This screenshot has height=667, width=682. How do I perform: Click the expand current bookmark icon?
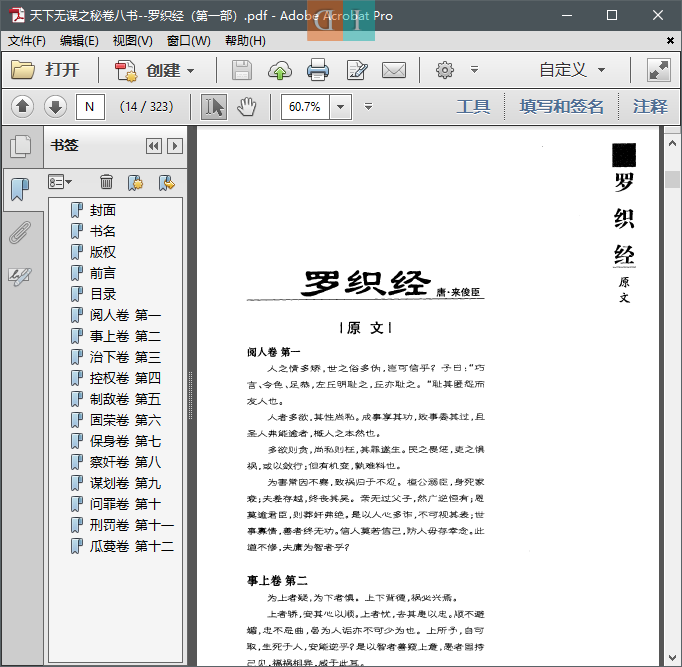click(167, 183)
